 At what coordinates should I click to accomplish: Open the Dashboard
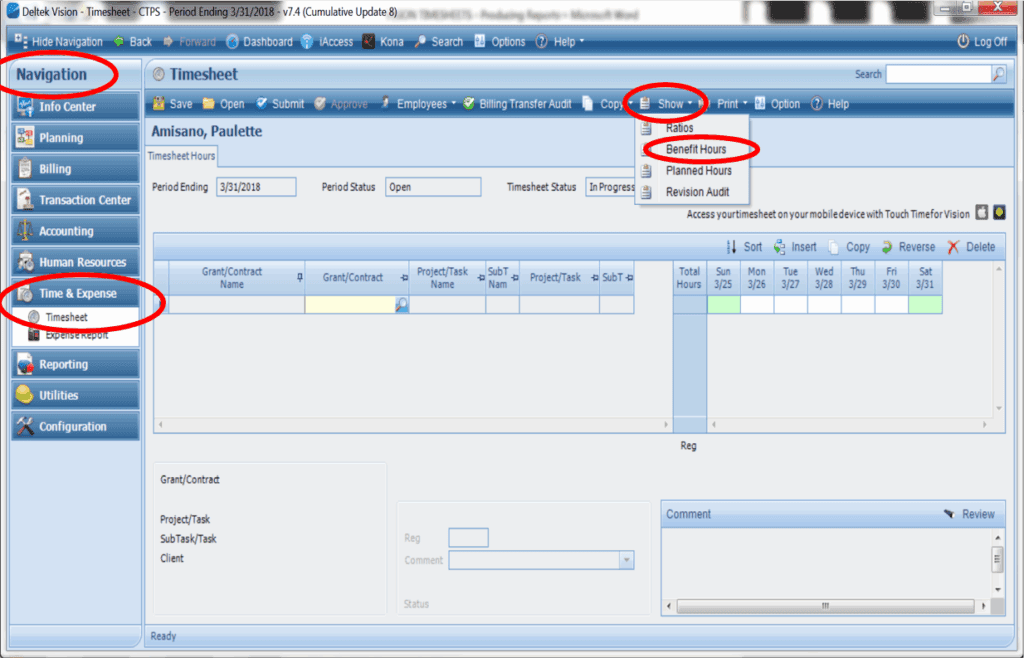[x=259, y=42]
